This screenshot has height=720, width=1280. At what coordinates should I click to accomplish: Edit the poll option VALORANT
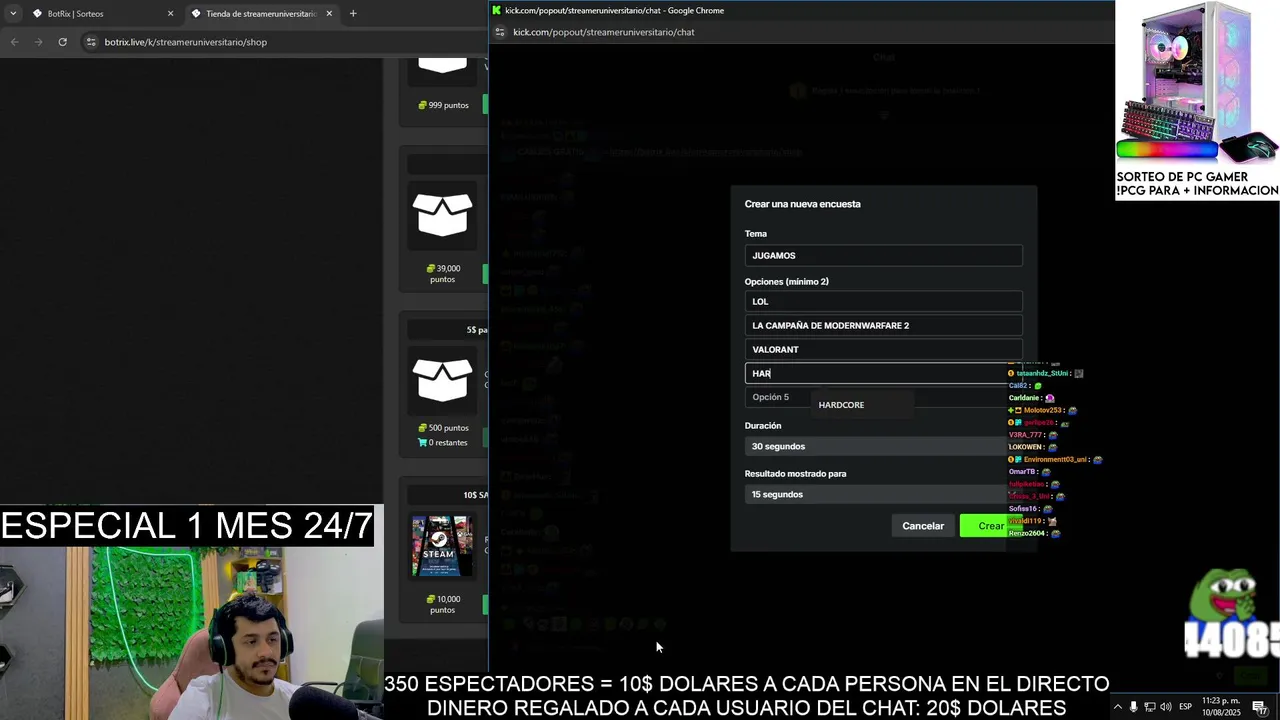coord(883,349)
